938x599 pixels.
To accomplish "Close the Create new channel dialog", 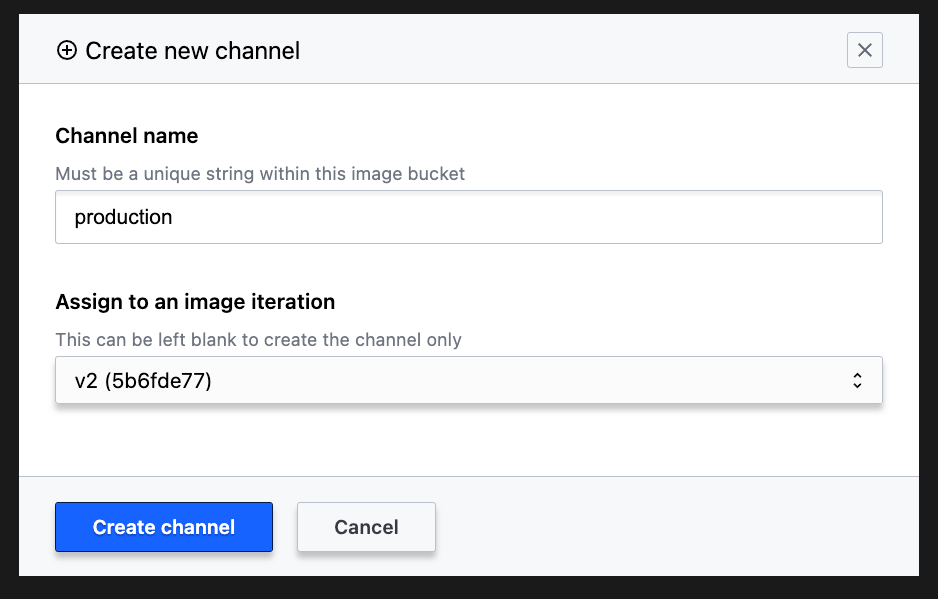I will click(x=864, y=50).
